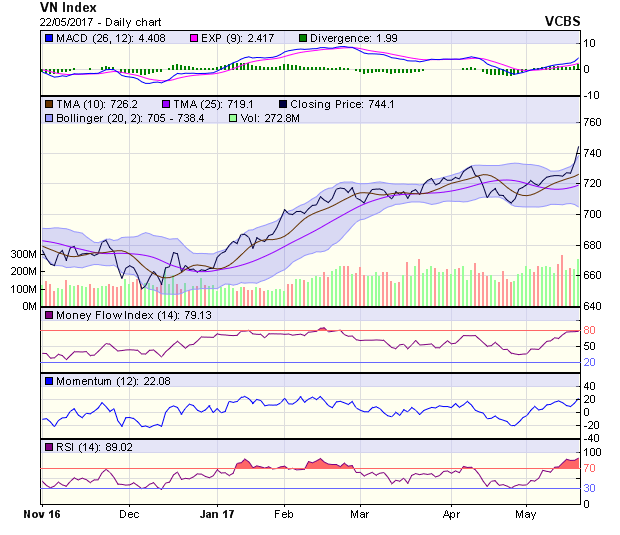Click the Money Flow Index (14) legend marker
The height and width of the screenshot is (535, 620).
[49, 317]
